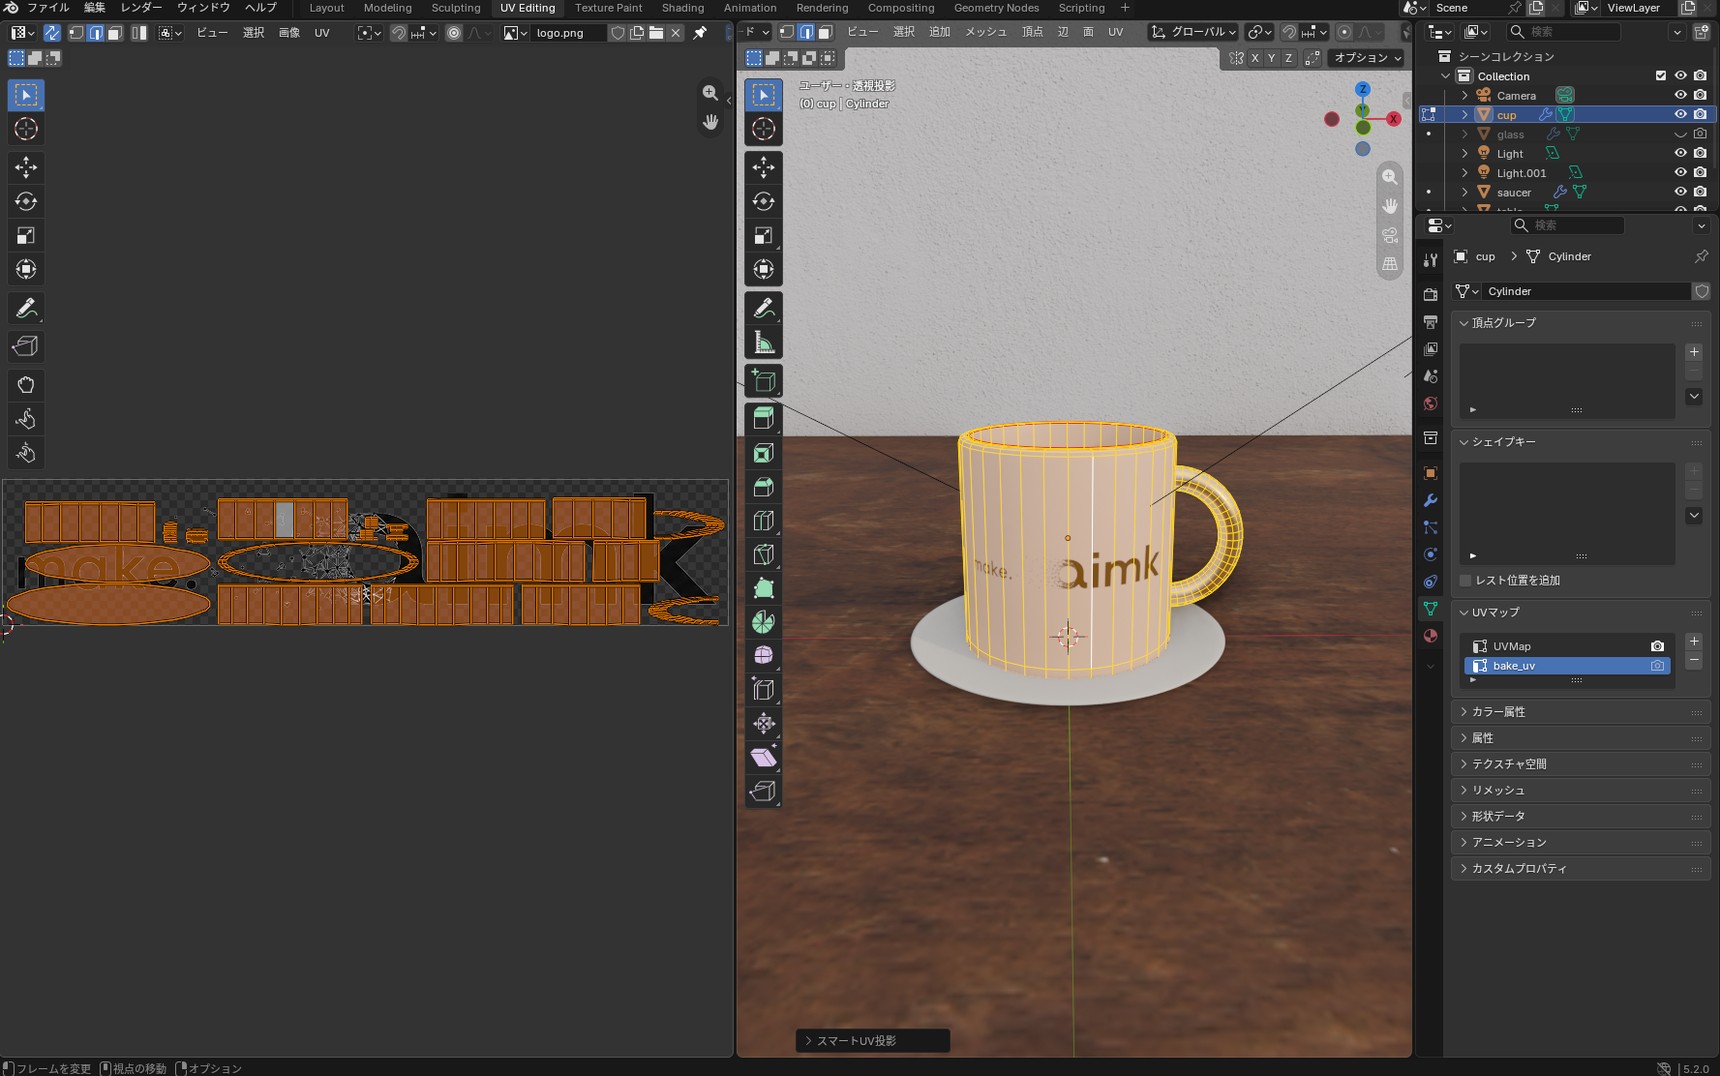Select the Annotate tool in UV editor

[x=26, y=308]
